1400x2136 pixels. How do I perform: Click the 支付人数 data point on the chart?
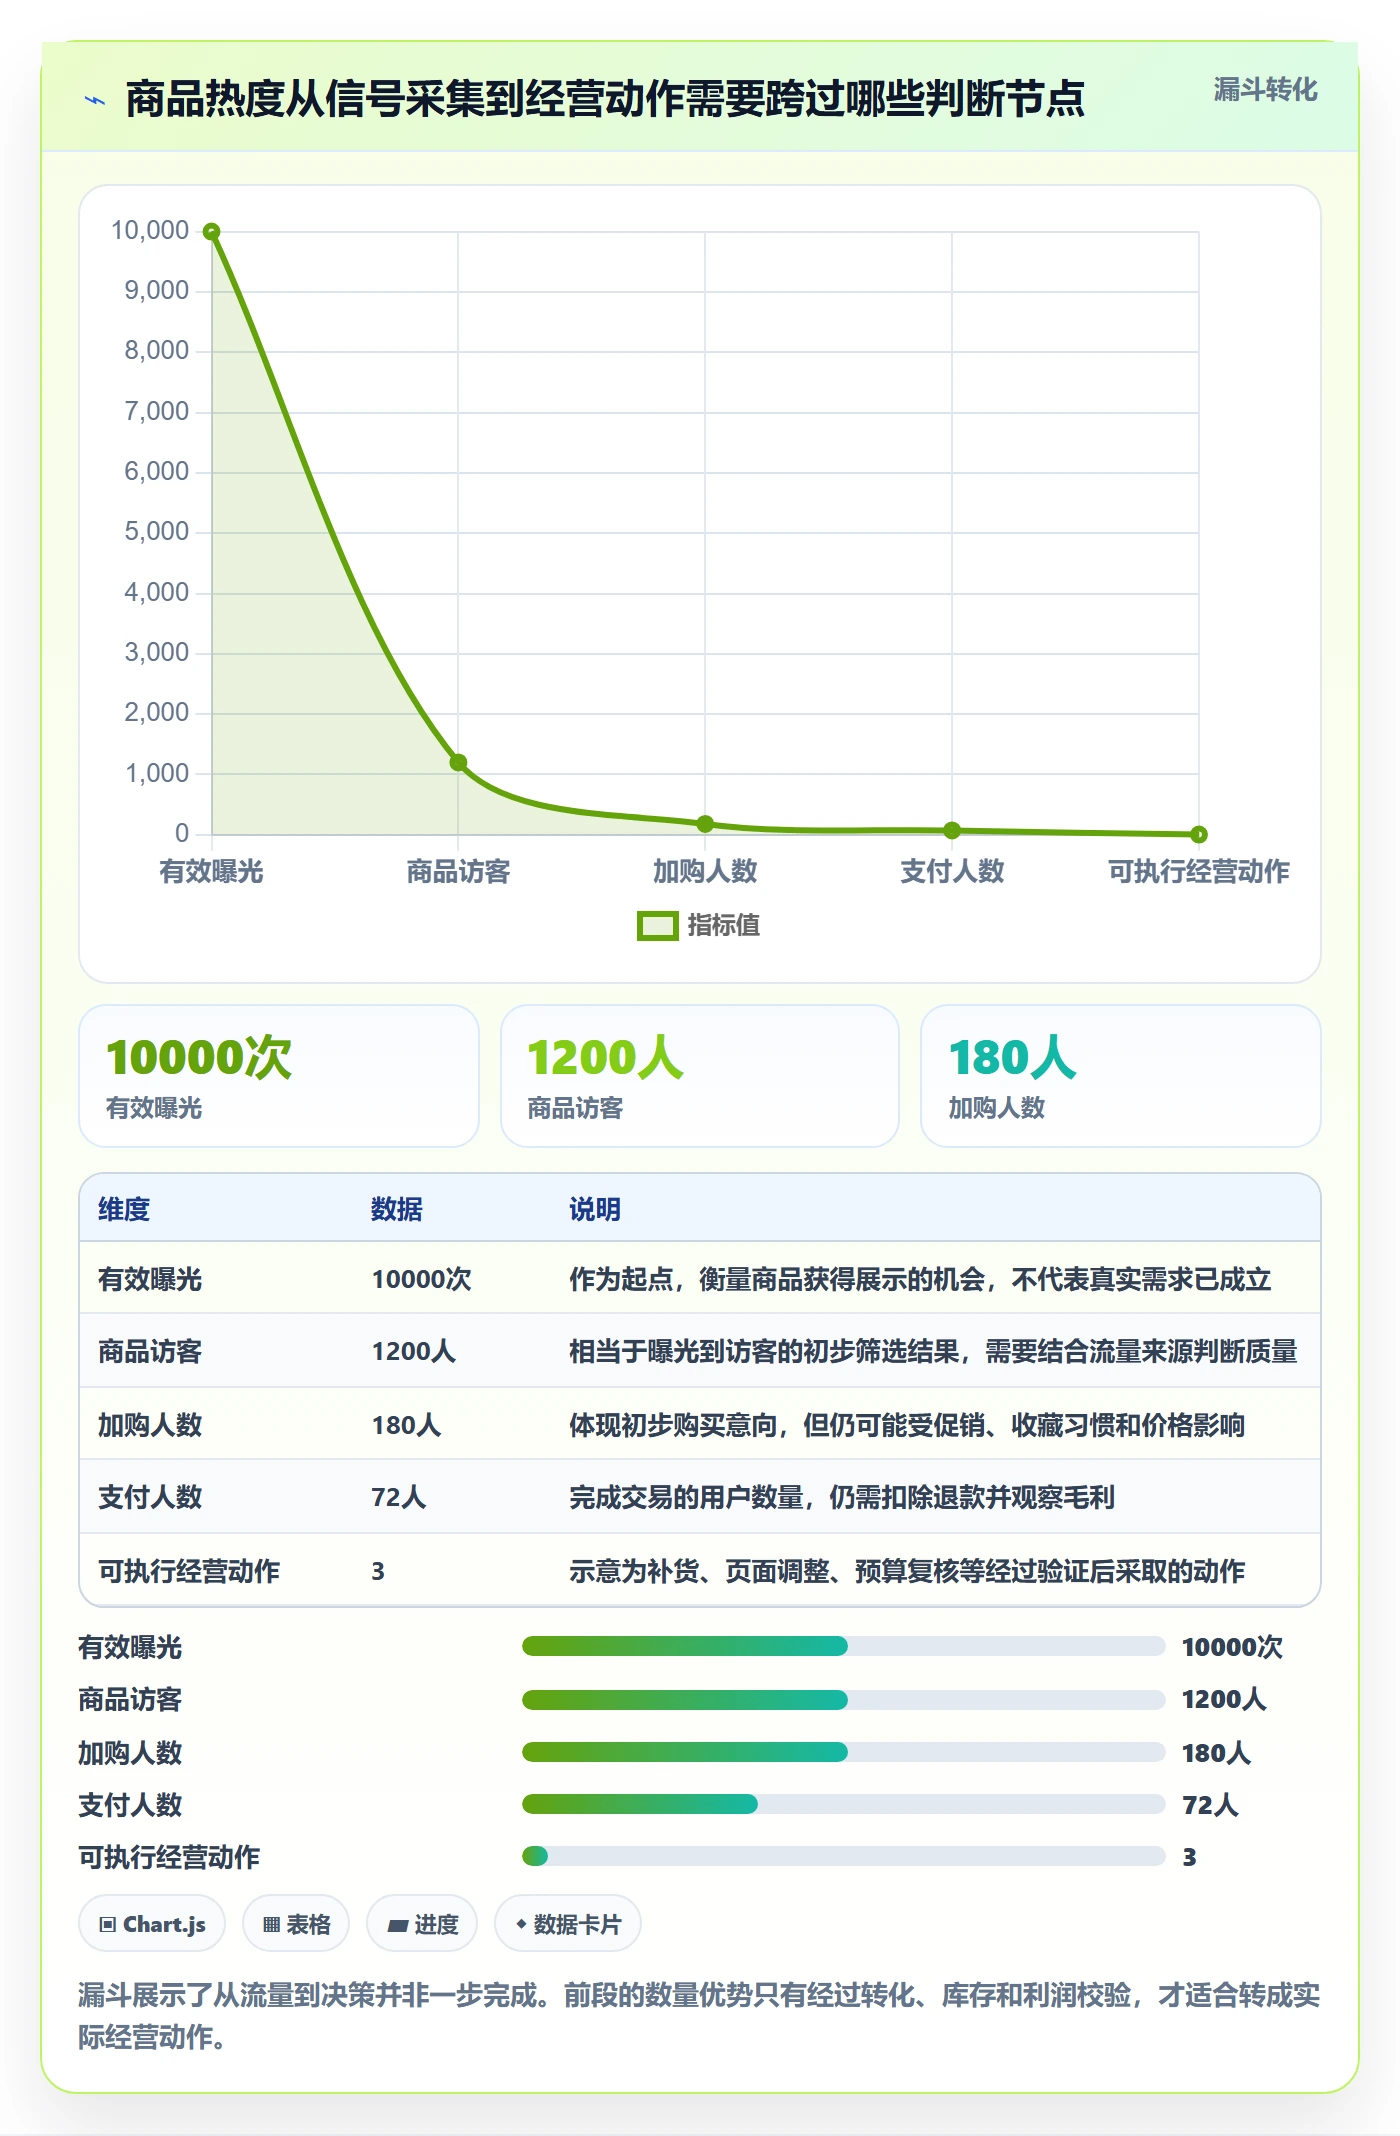952,830
